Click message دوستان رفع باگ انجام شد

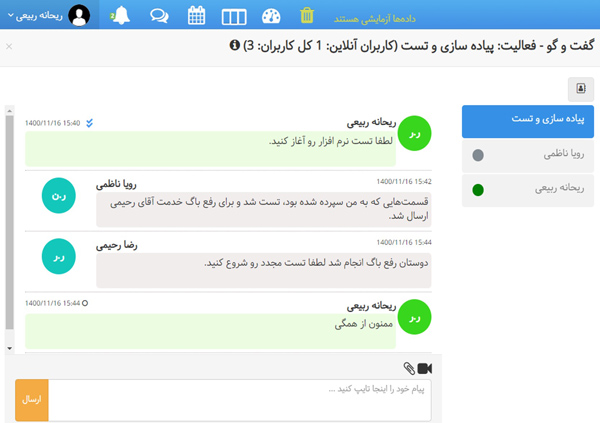(x=264, y=270)
